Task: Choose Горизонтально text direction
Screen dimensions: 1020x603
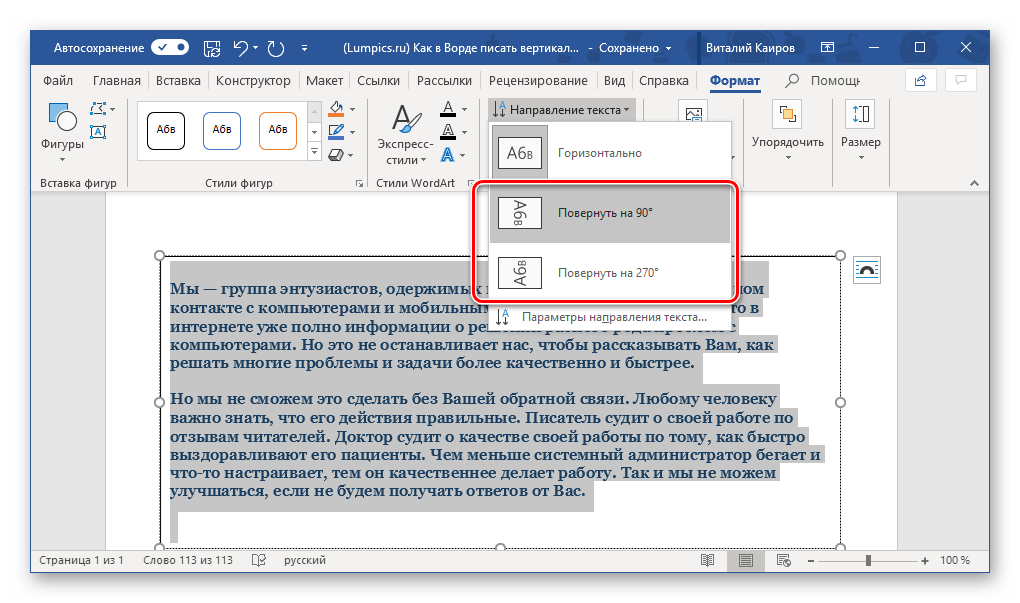Action: [x=610, y=153]
